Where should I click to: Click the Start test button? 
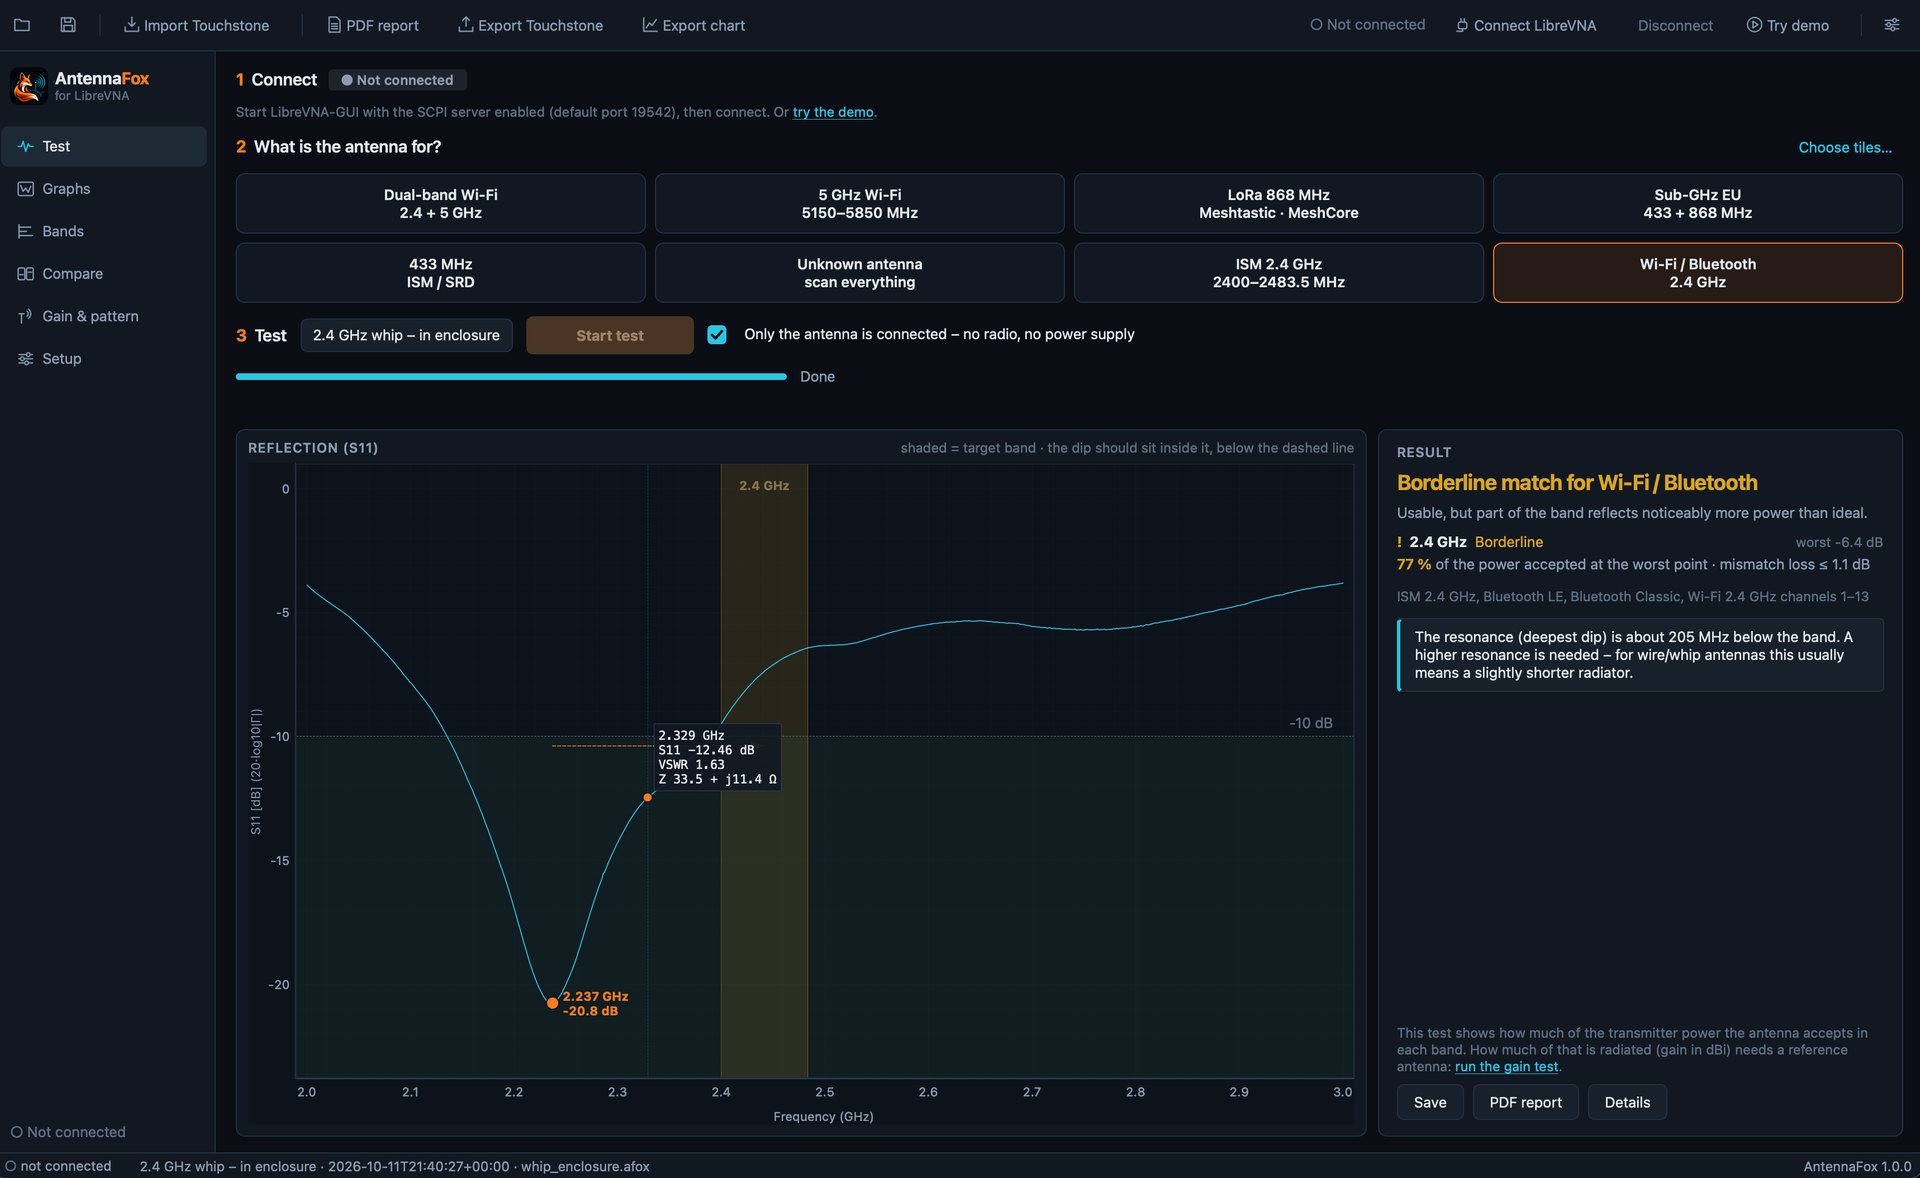[x=609, y=335]
